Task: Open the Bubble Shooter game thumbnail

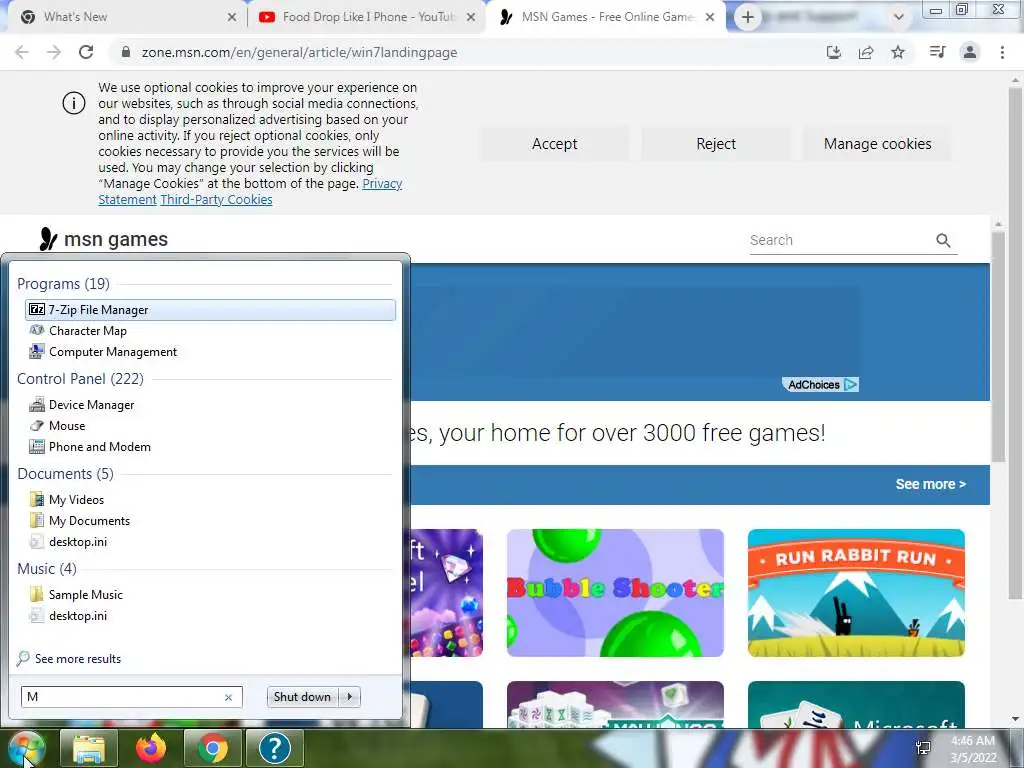Action: click(615, 593)
